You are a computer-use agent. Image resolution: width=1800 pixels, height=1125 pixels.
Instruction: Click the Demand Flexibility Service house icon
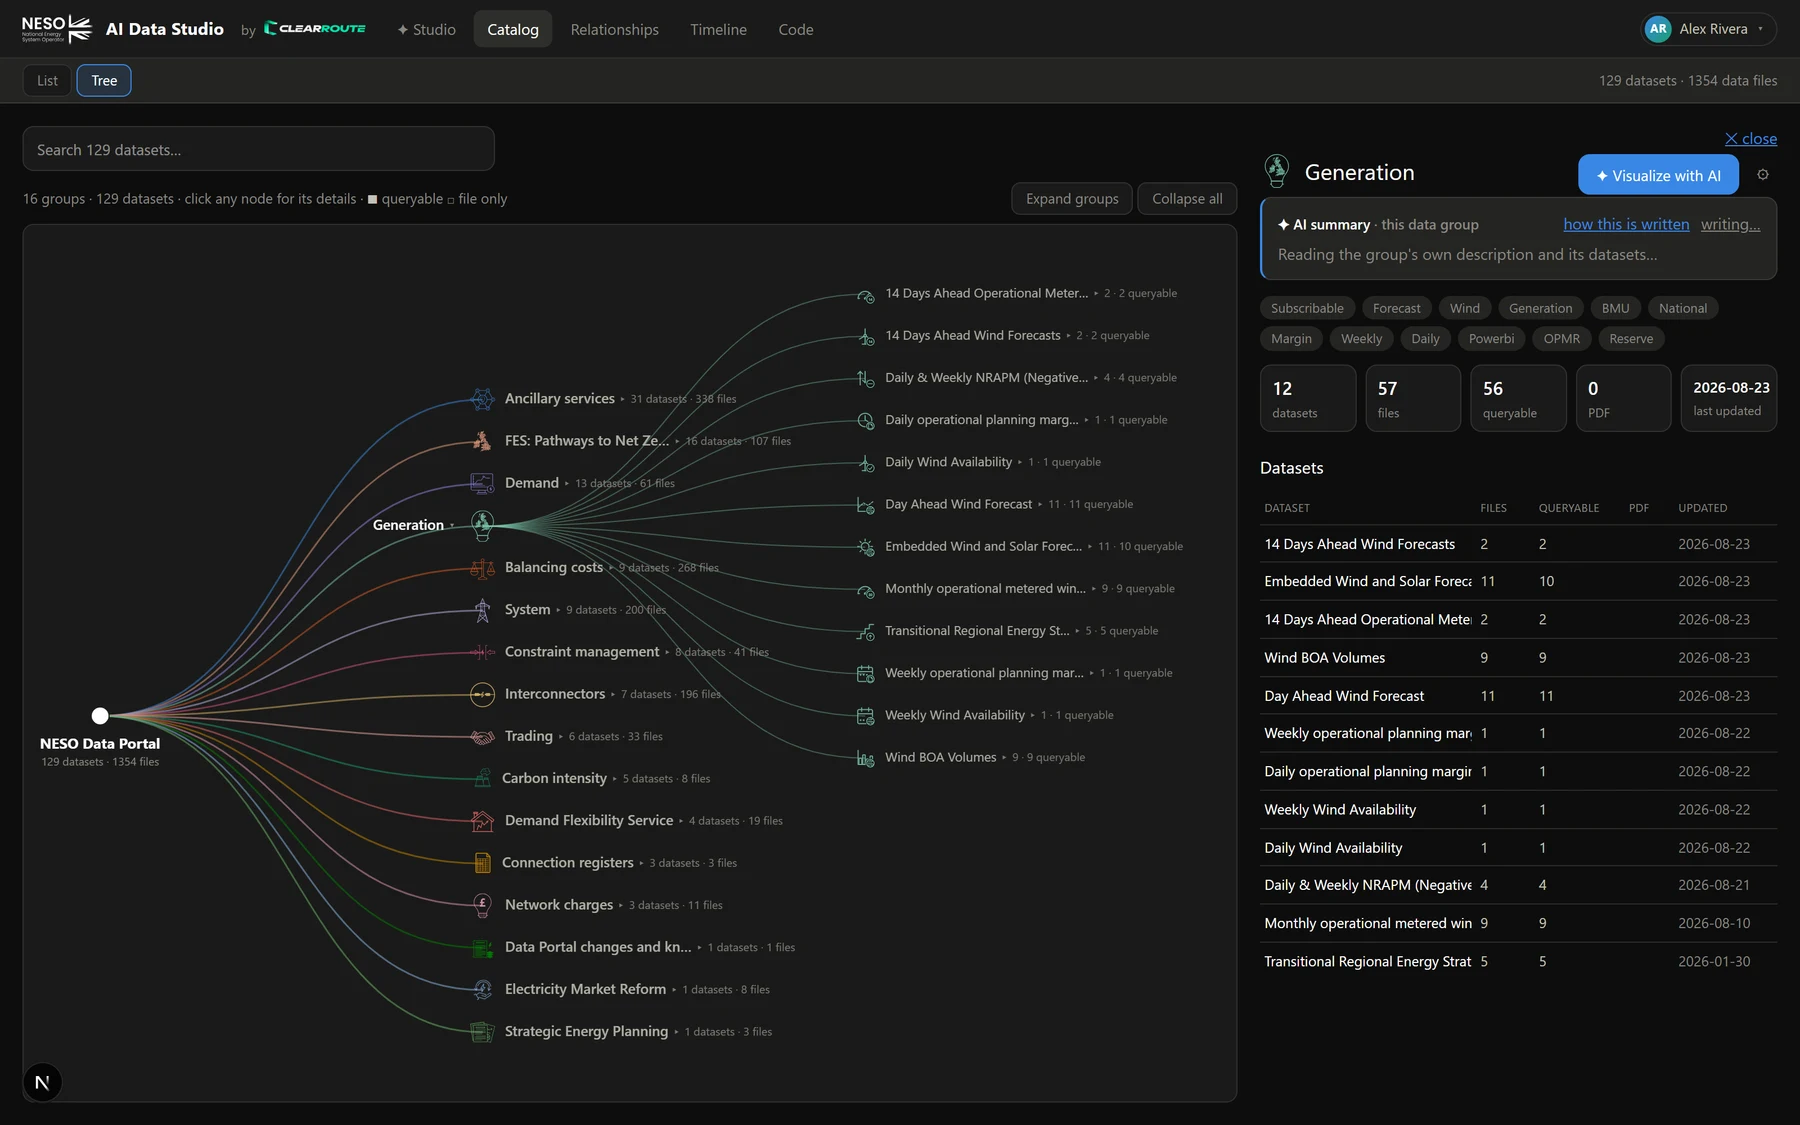click(482, 821)
